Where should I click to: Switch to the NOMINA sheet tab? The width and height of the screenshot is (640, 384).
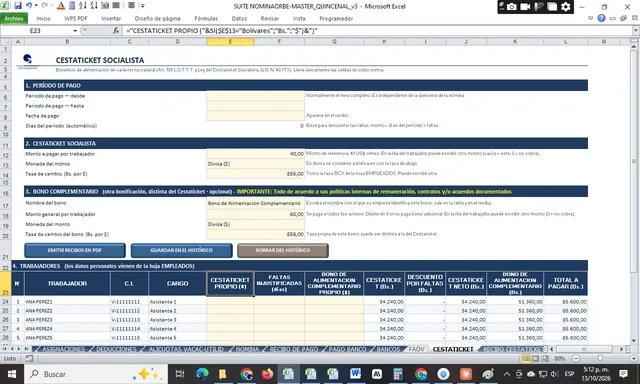click(x=247, y=349)
